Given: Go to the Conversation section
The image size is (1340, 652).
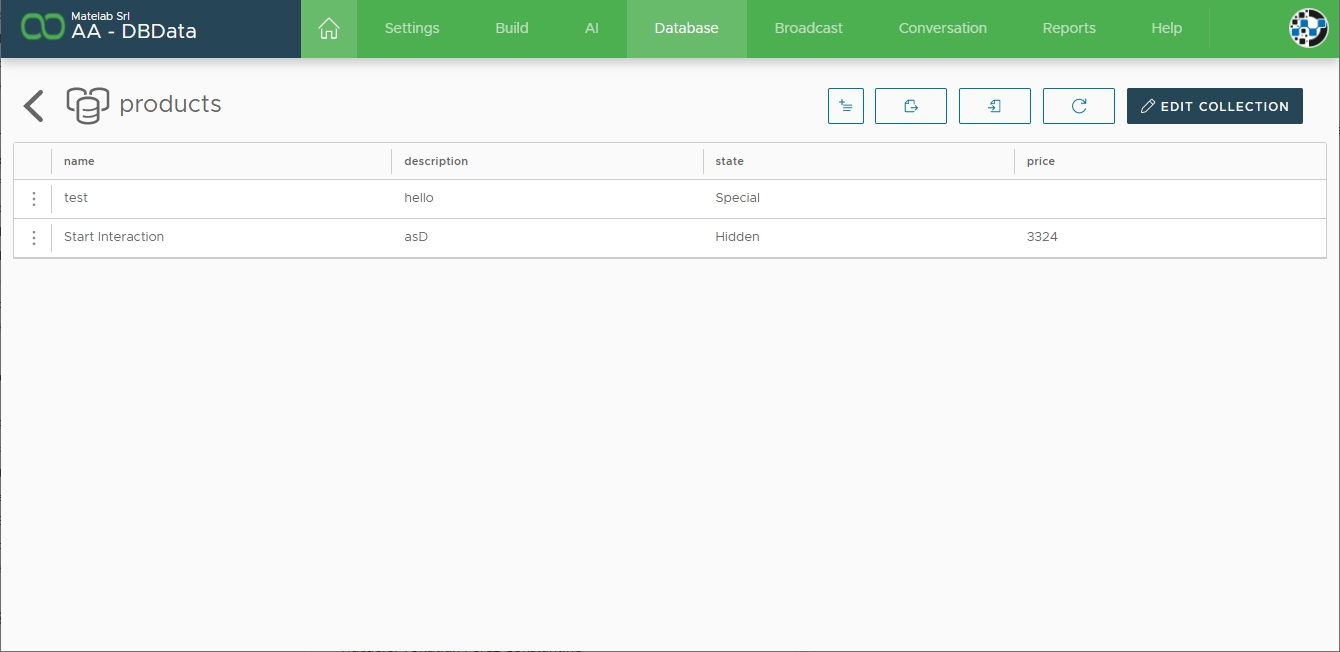Looking at the screenshot, I should (x=942, y=28).
